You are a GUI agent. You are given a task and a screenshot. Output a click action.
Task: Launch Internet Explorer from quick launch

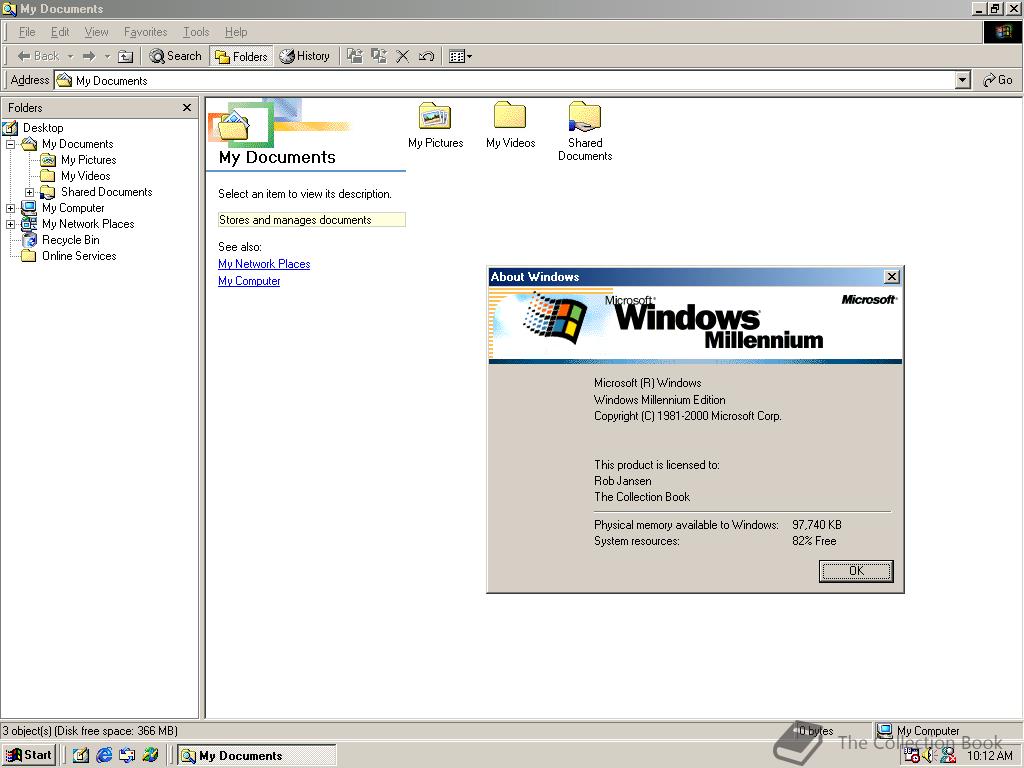pos(104,756)
